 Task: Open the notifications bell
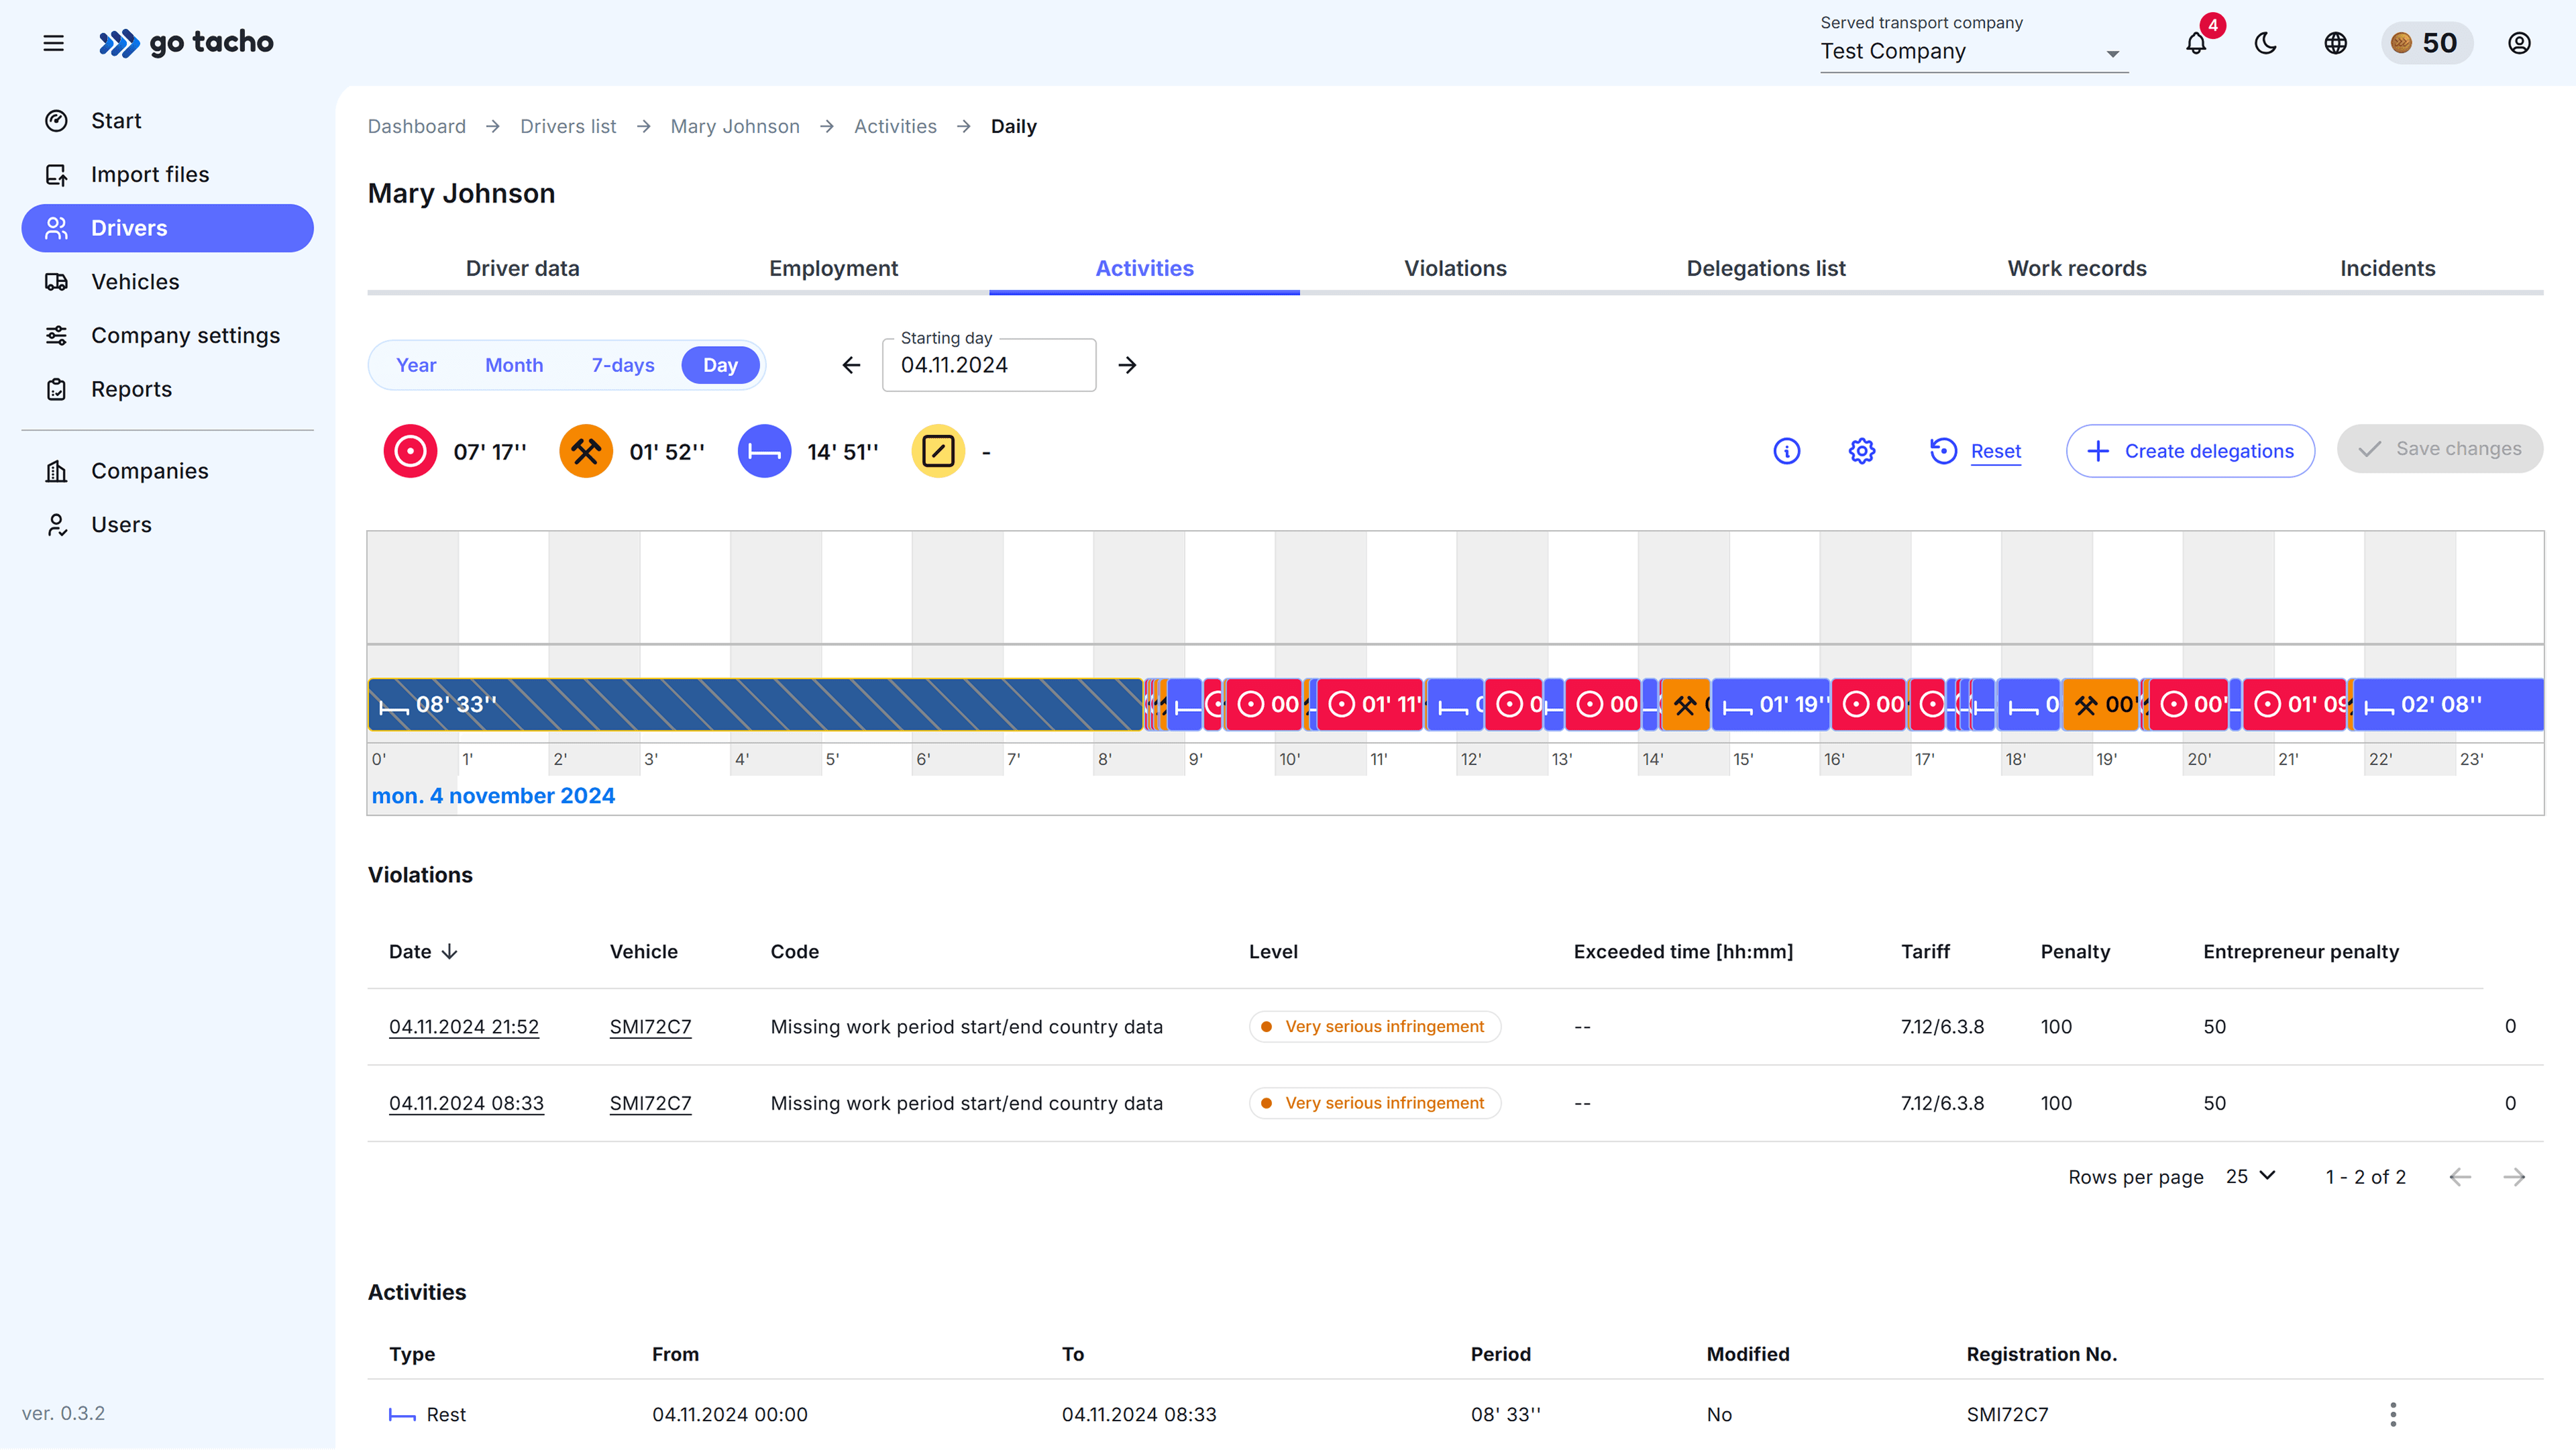coord(2195,43)
